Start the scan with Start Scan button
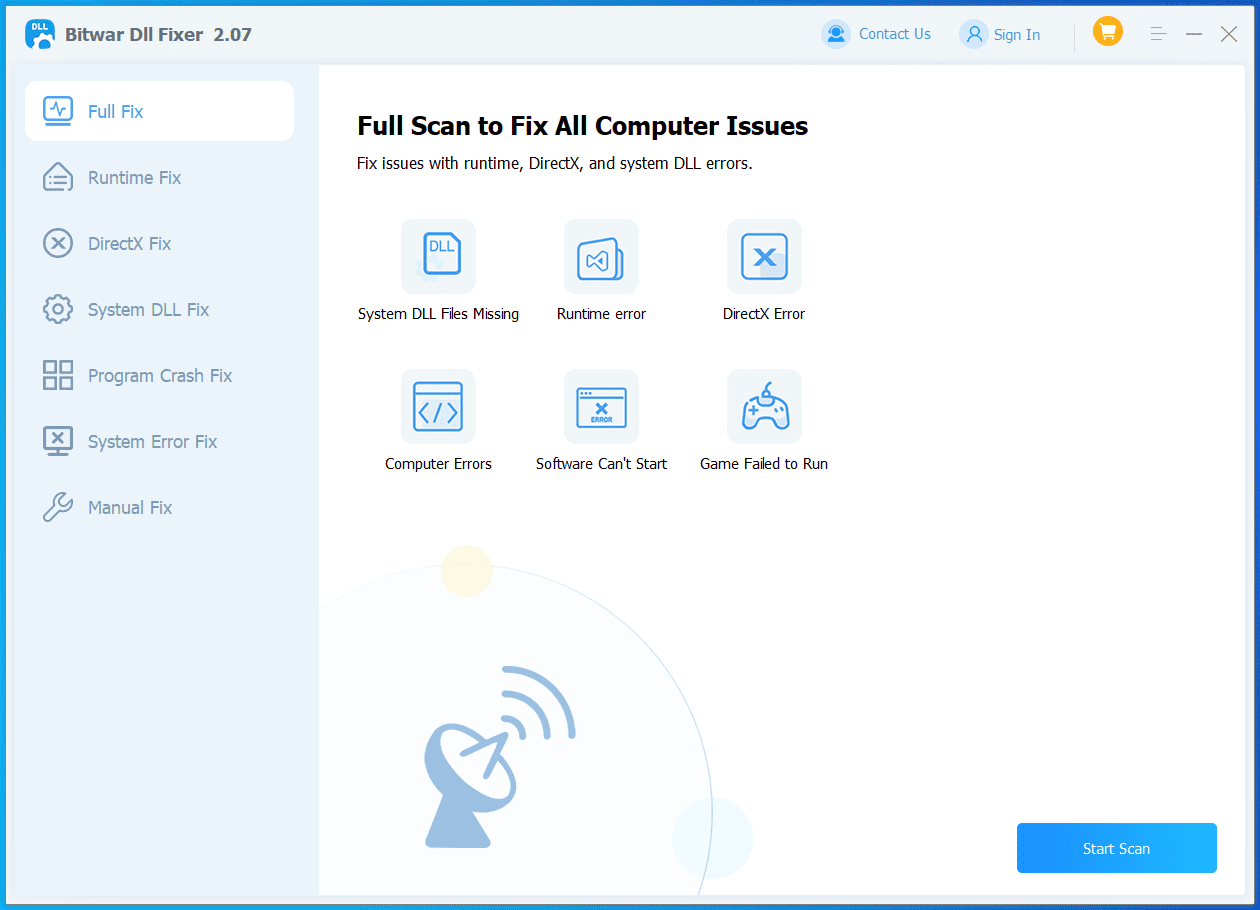Image resolution: width=1260 pixels, height=910 pixels. click(x=1116, y=848)
